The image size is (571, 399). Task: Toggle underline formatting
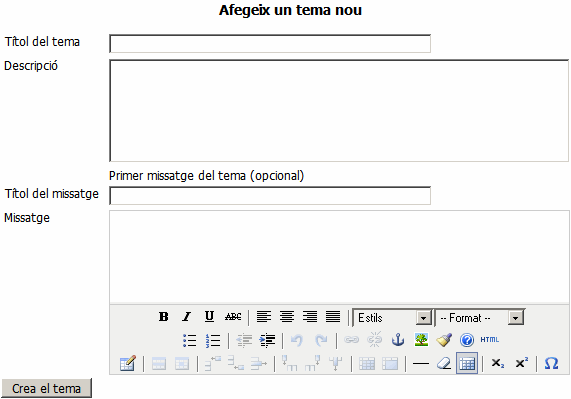(x=209, y=317)
